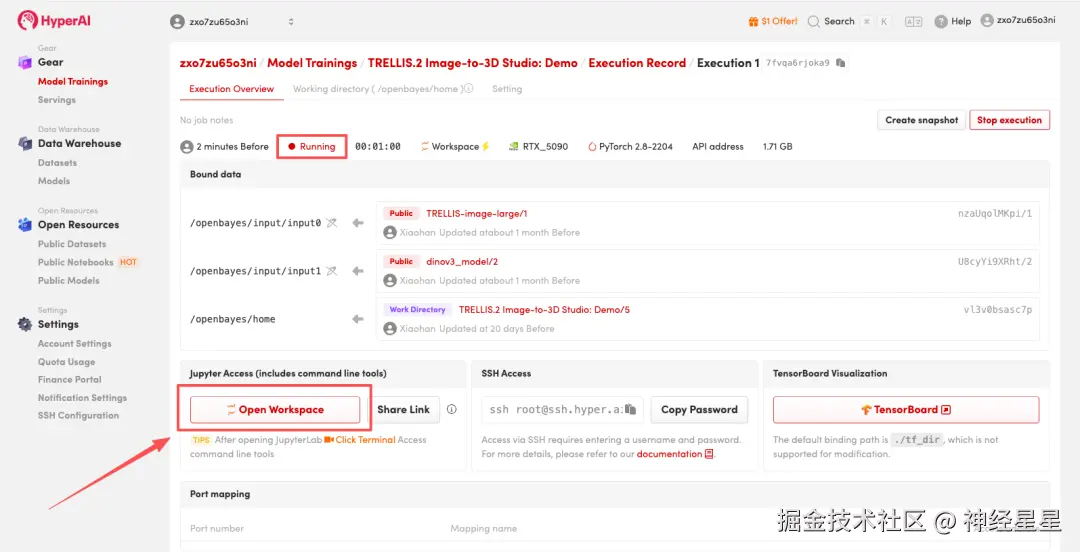Click the HyperAI logo

click(54, 21)
